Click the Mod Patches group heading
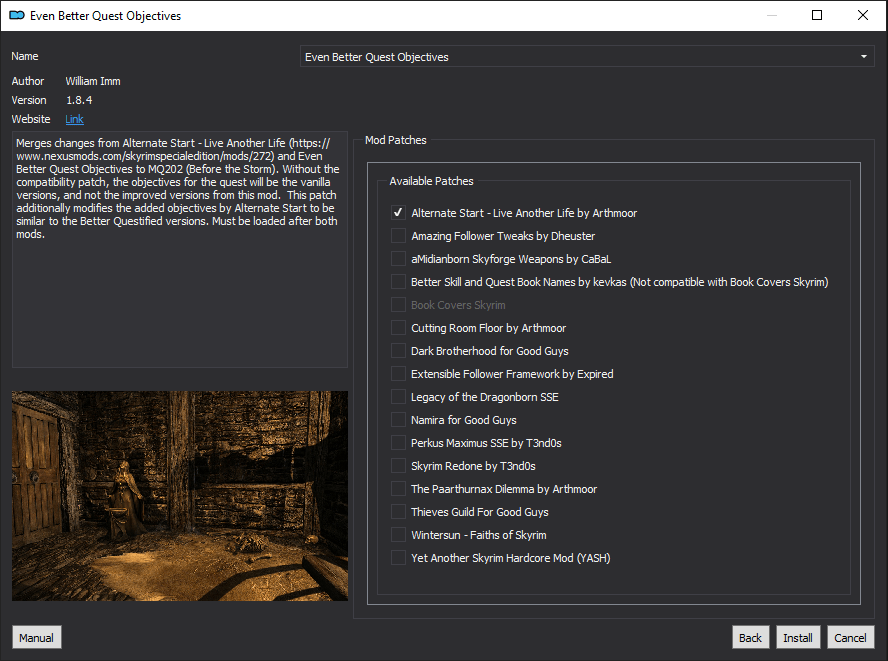The height and width of the screenshot is (661, 888). (395, 140)
